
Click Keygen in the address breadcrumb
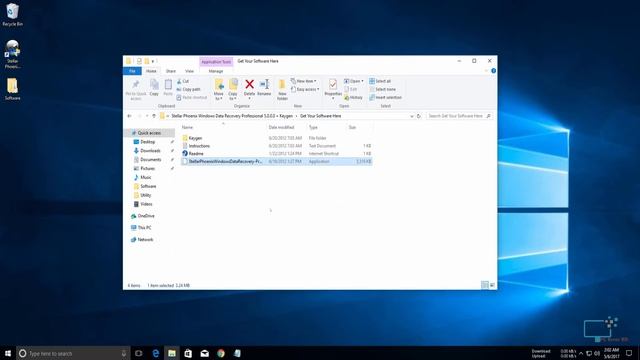[286, 116]
